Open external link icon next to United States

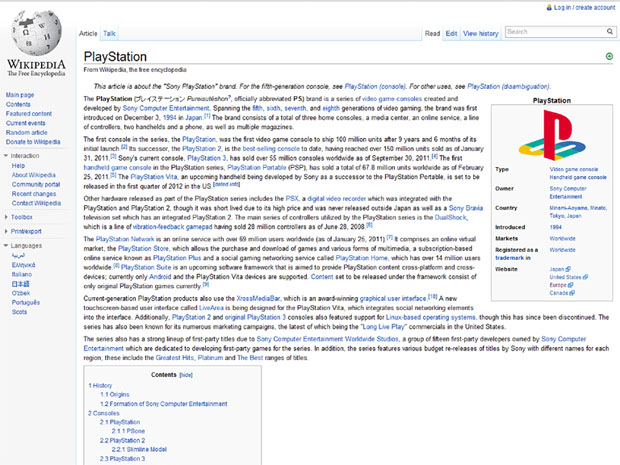[x=586, y=277]
